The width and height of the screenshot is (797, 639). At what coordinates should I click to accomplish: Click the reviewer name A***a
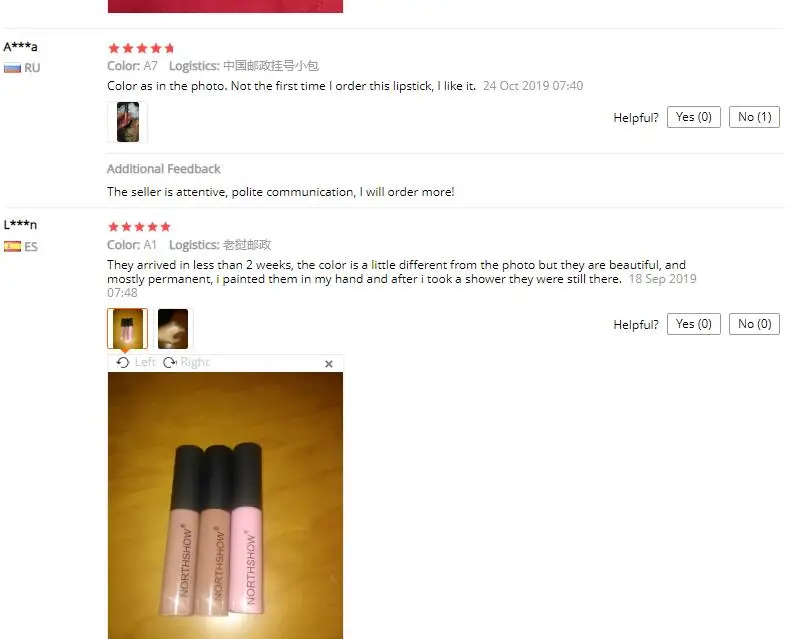(20, 47)
